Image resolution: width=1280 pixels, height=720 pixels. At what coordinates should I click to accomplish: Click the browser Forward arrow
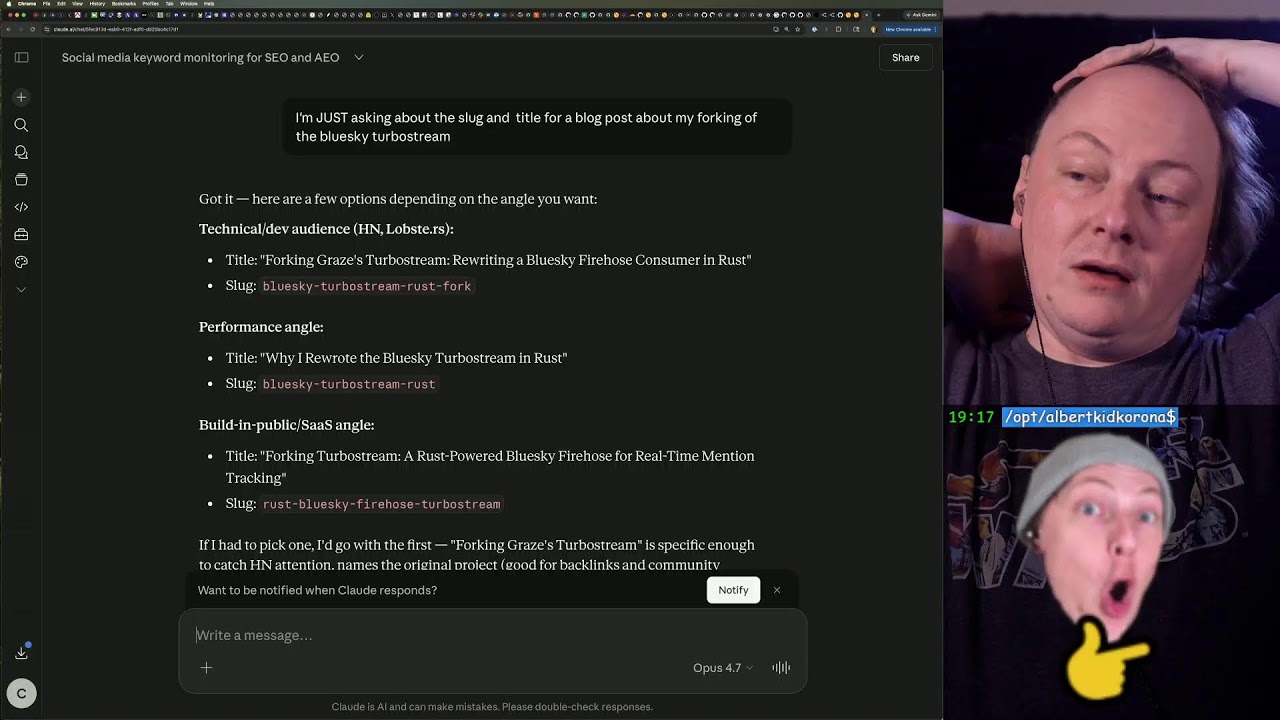pyautogui.click(x=20, y=29)
